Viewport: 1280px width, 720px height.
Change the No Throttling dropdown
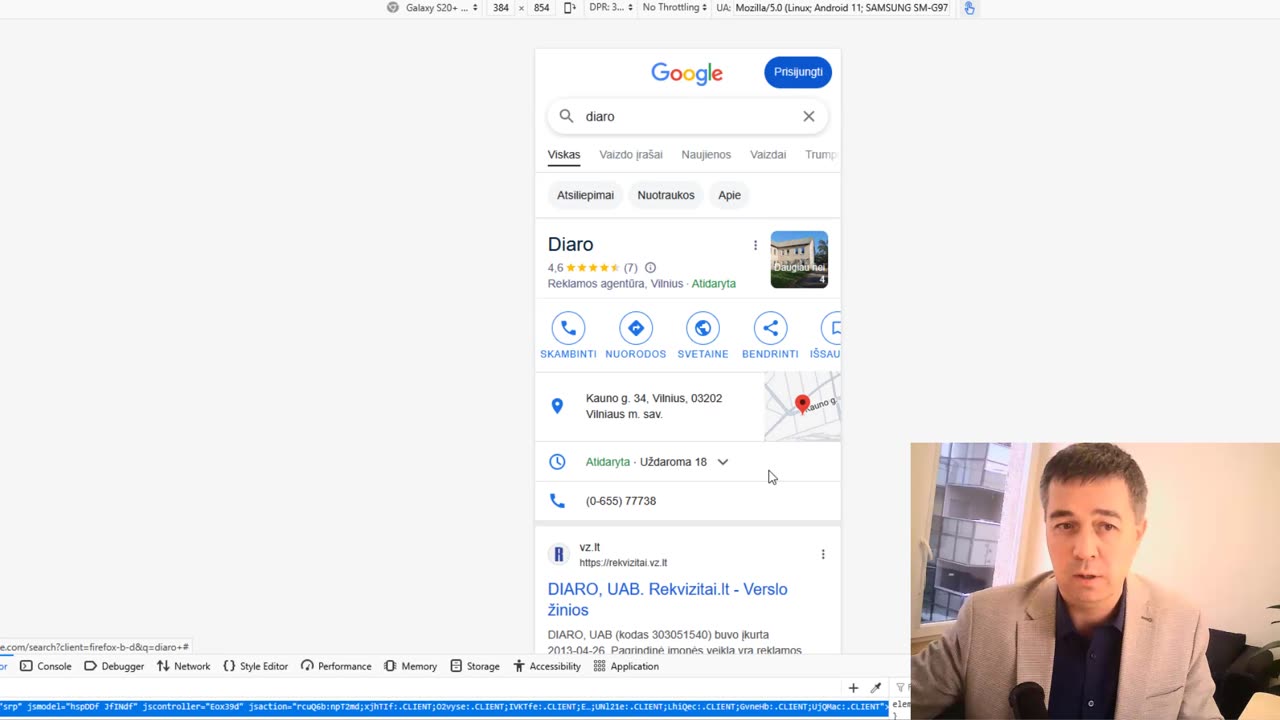tap(675, 8)
